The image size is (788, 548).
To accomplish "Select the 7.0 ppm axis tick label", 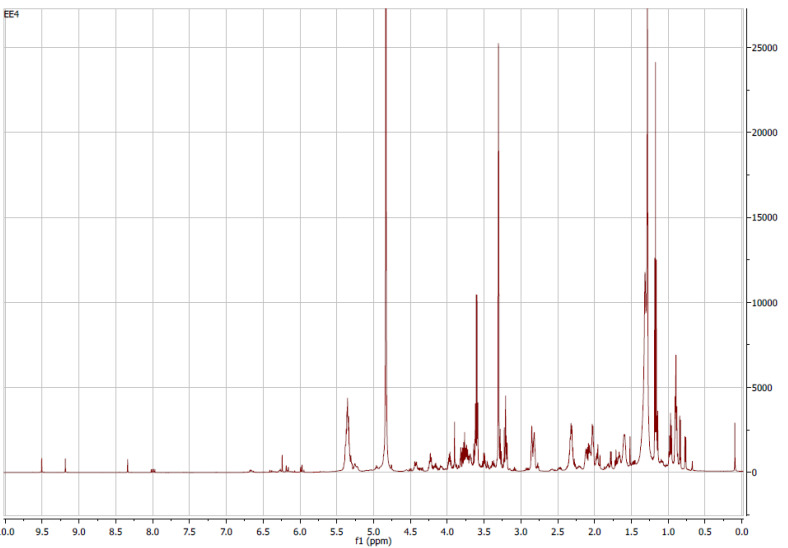I will pos(226,532).
